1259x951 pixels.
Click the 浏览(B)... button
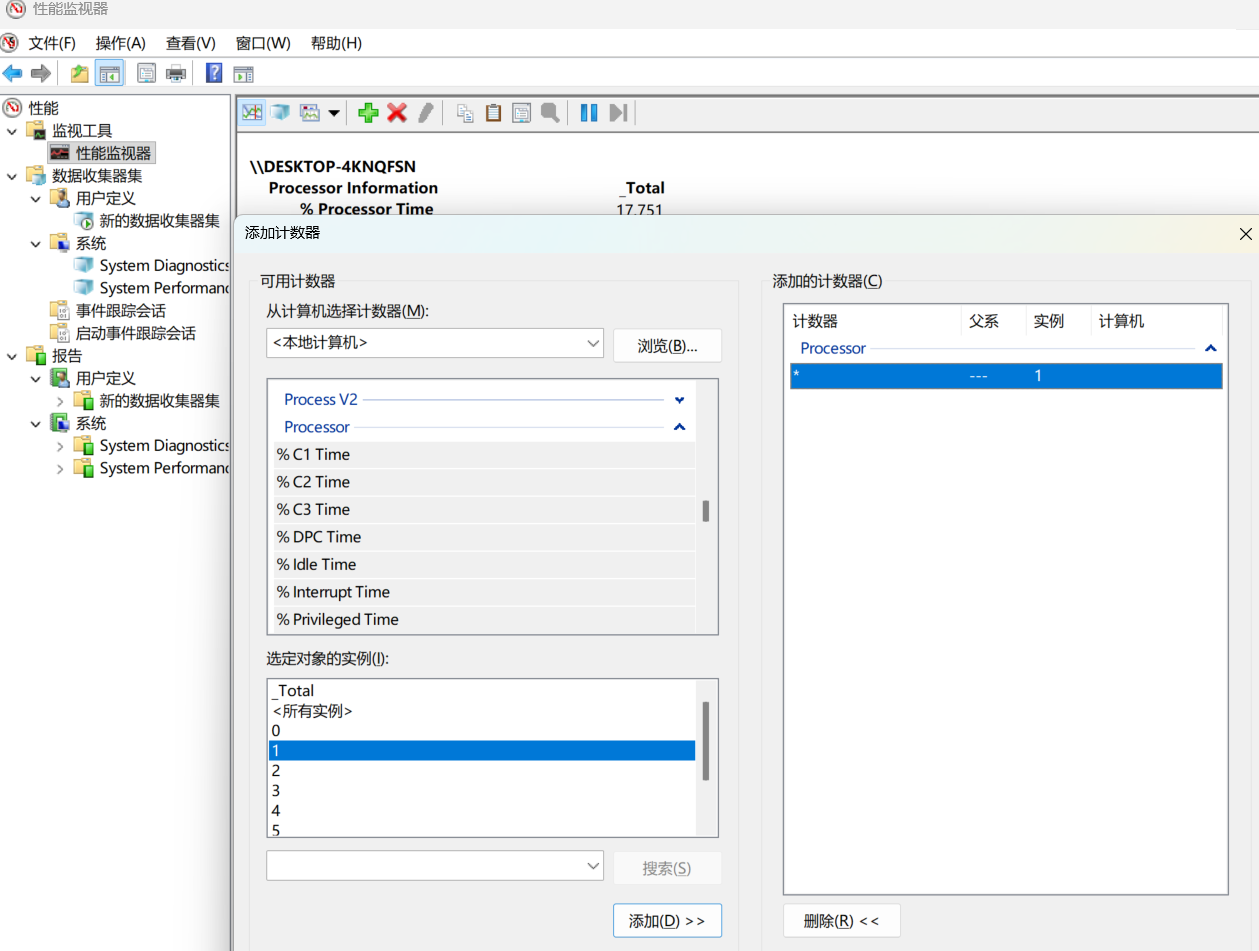click(x=667, y=346)
